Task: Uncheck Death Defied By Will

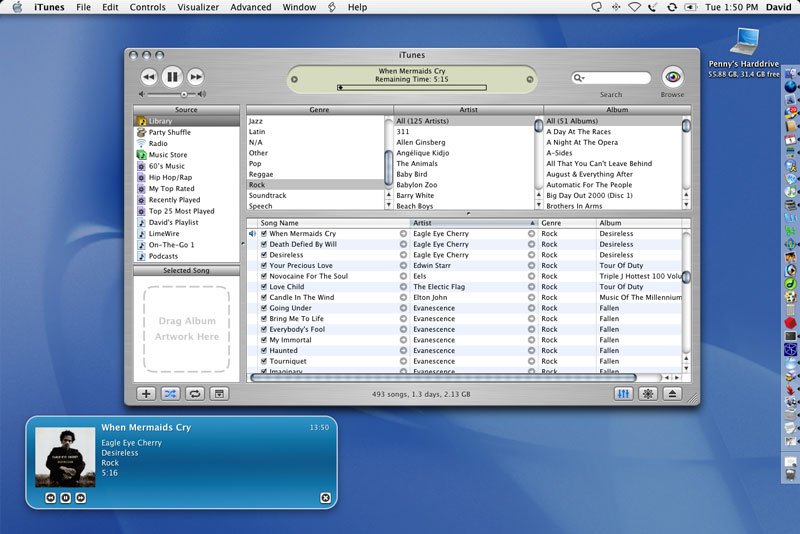Action: click(x=264, y=244)
